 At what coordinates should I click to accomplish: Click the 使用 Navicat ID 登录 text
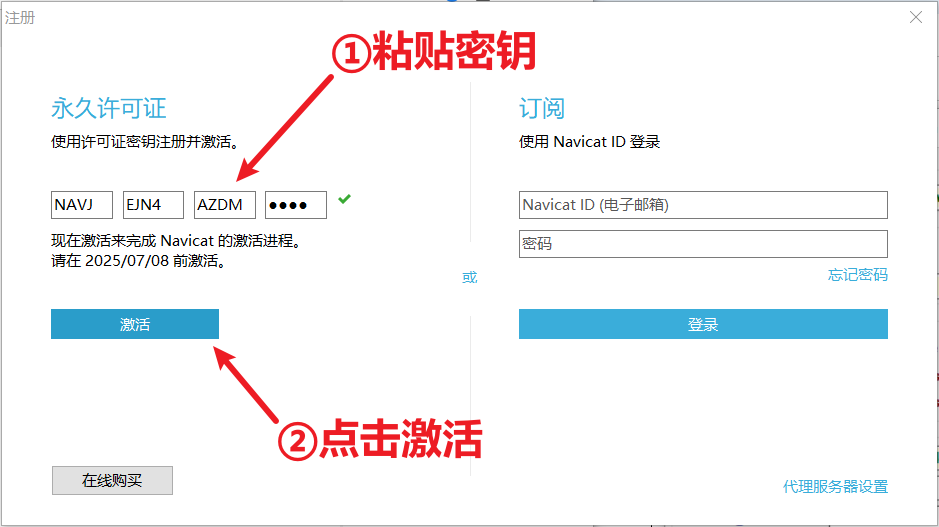(589, 142)
